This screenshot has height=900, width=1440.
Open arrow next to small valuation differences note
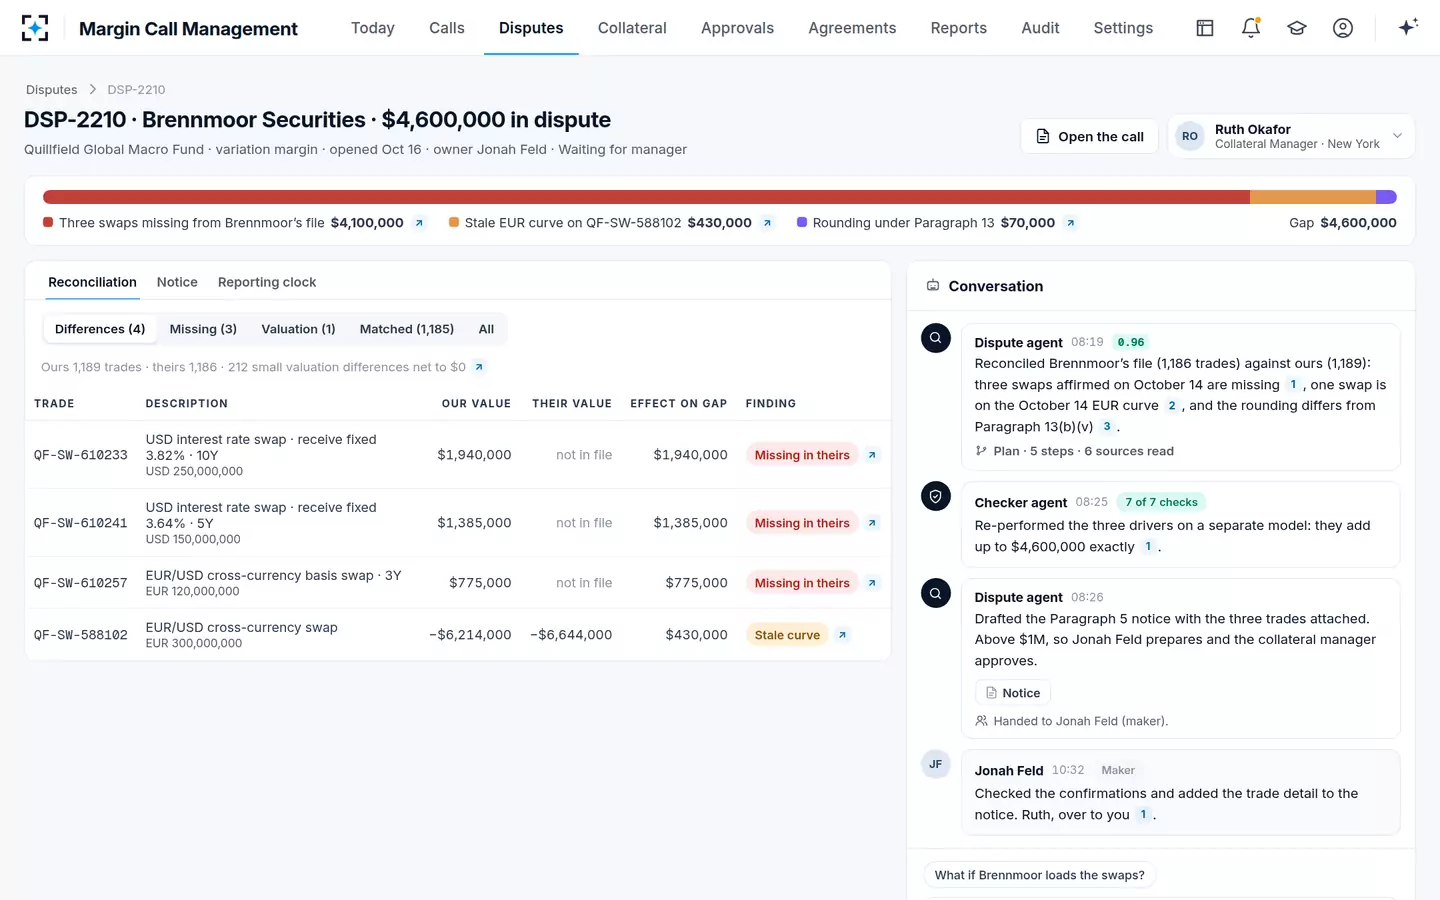(x=479, y=367)
